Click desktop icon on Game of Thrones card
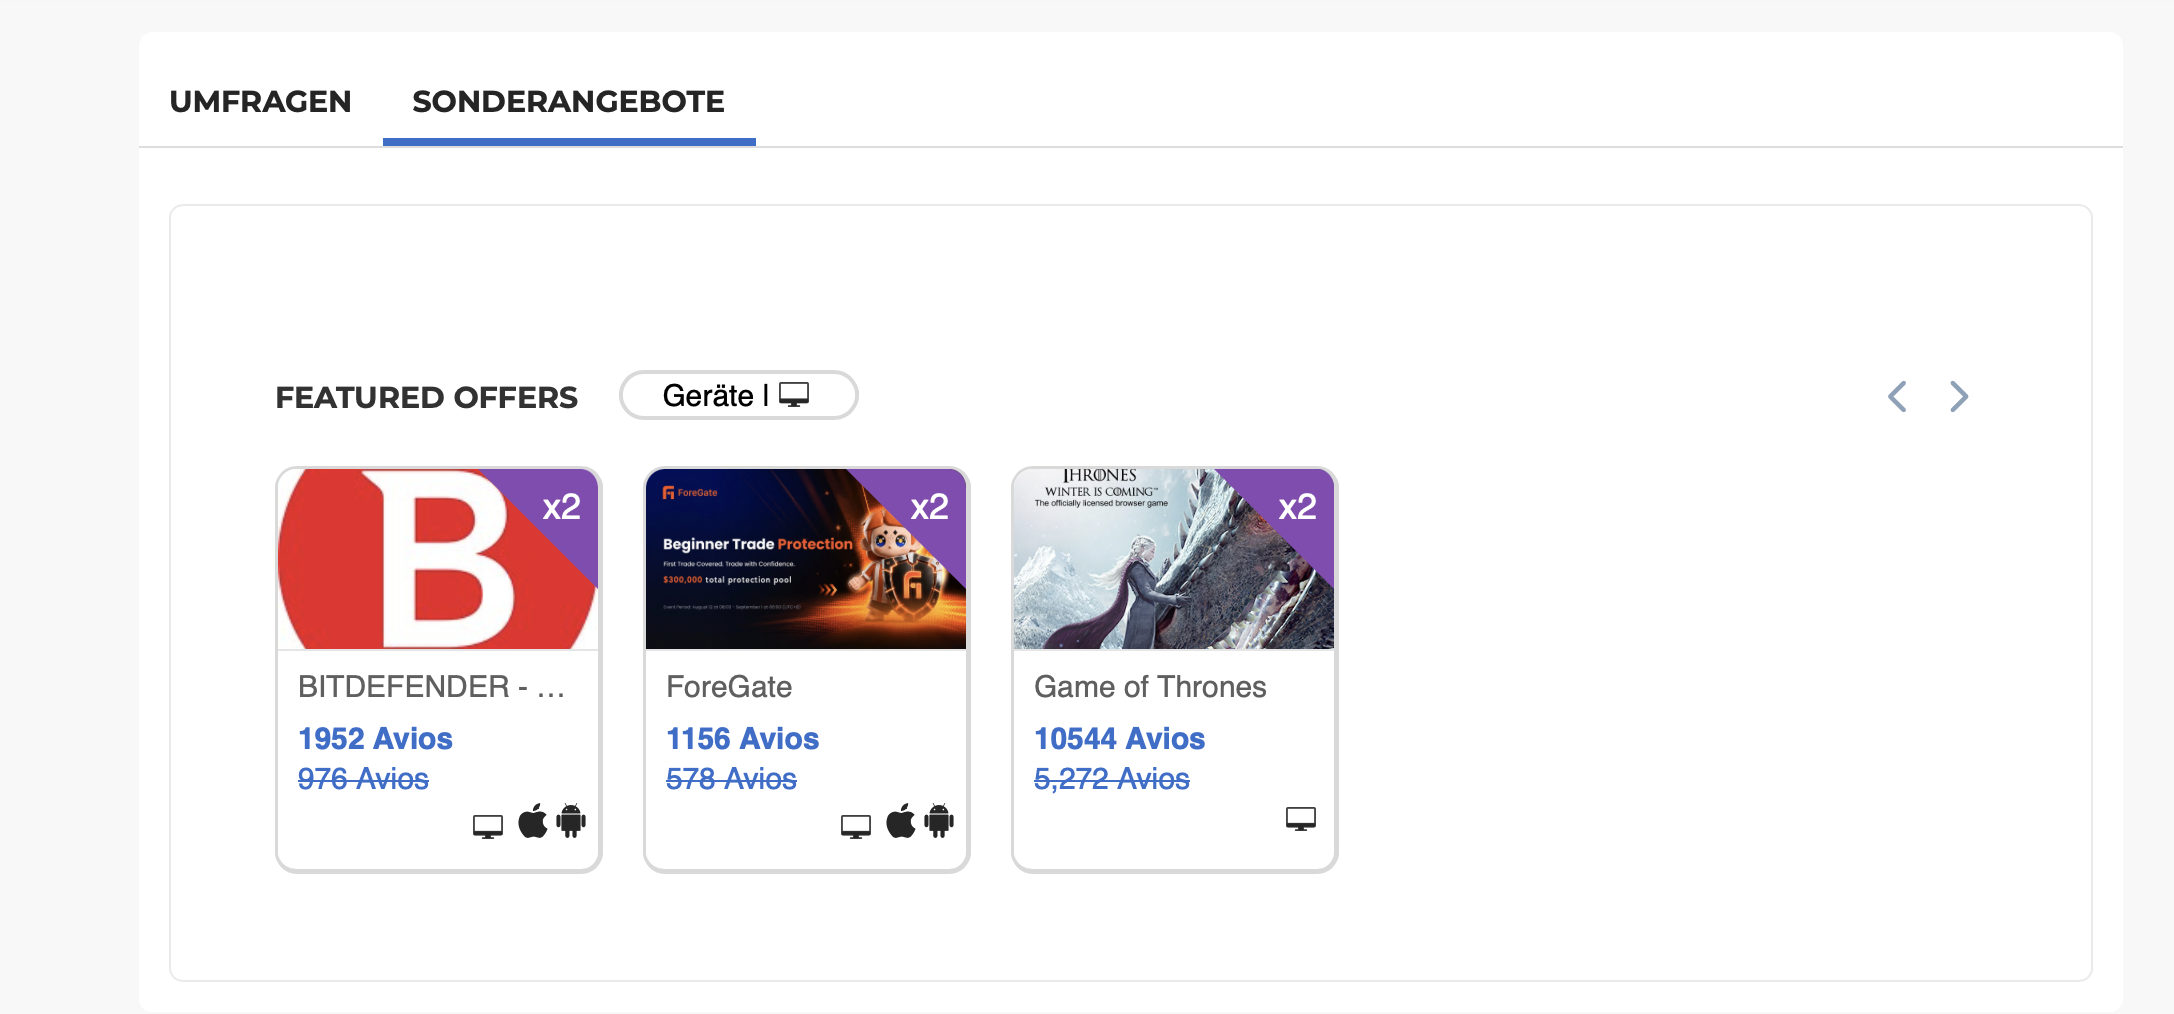 pos(1301,819)
